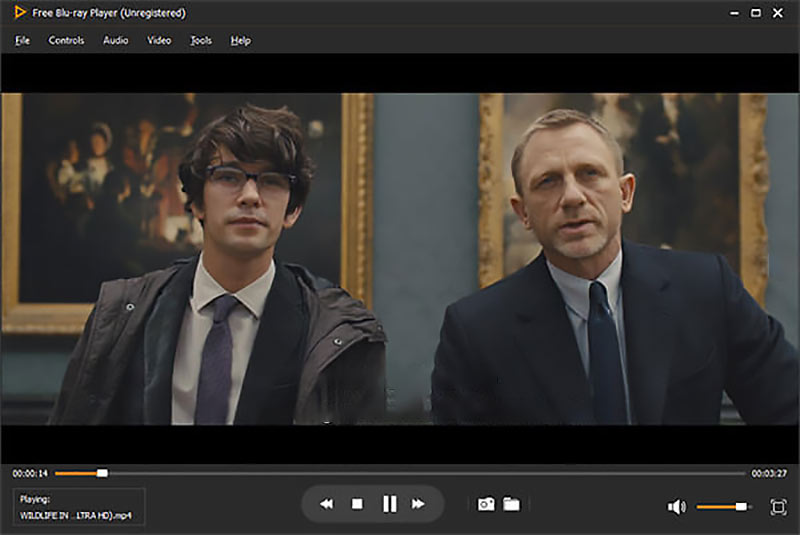Image resolution: width=800 pixels, height=535 pixels.
Task: Open the File menu
Action: (22, 41)
